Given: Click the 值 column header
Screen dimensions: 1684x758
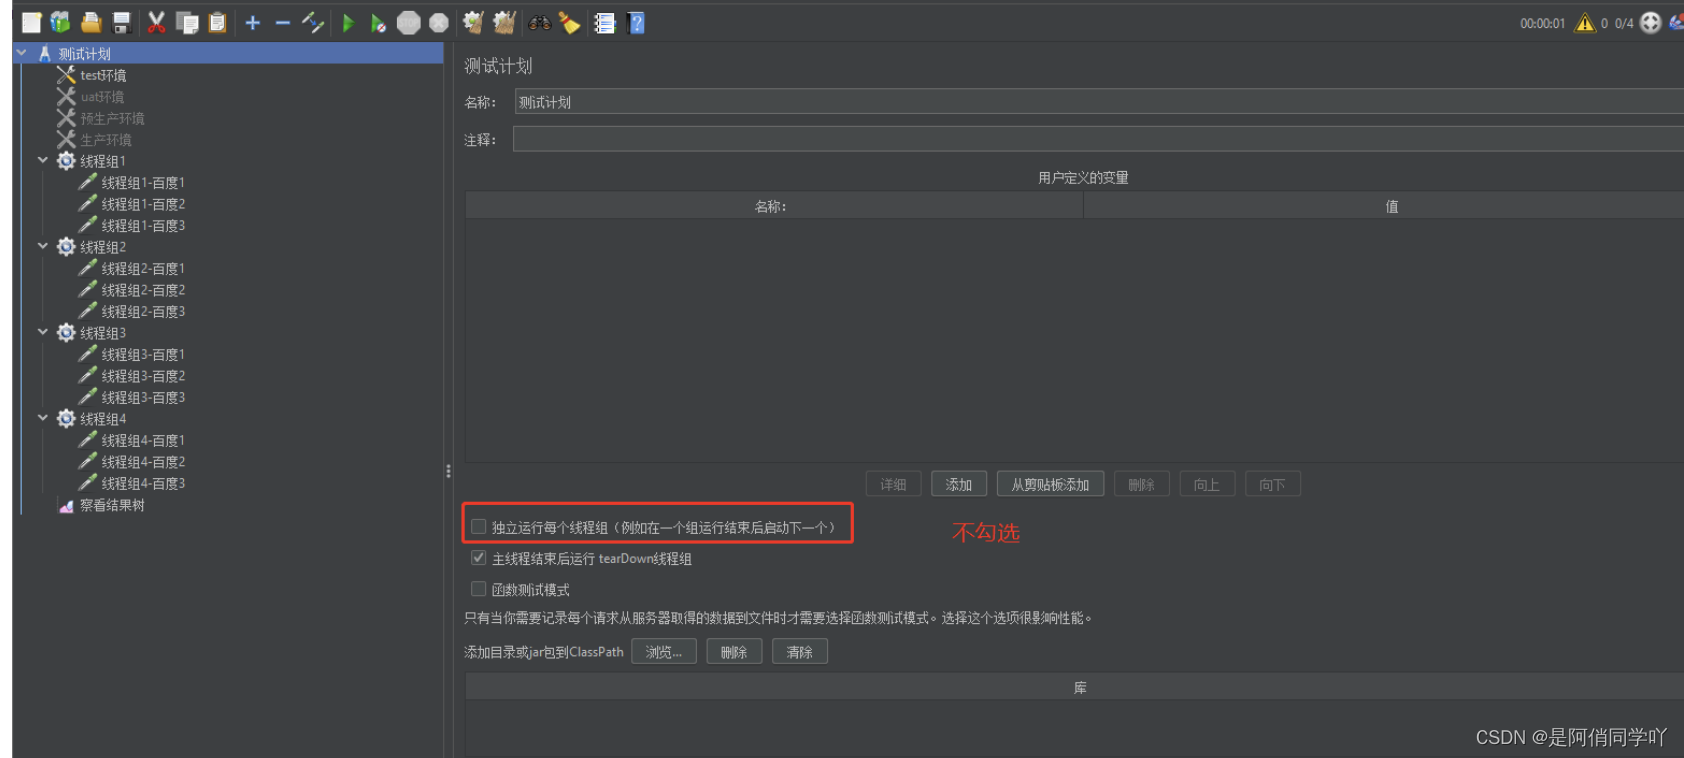Looking at the screenshot, I should [1384, 206].
